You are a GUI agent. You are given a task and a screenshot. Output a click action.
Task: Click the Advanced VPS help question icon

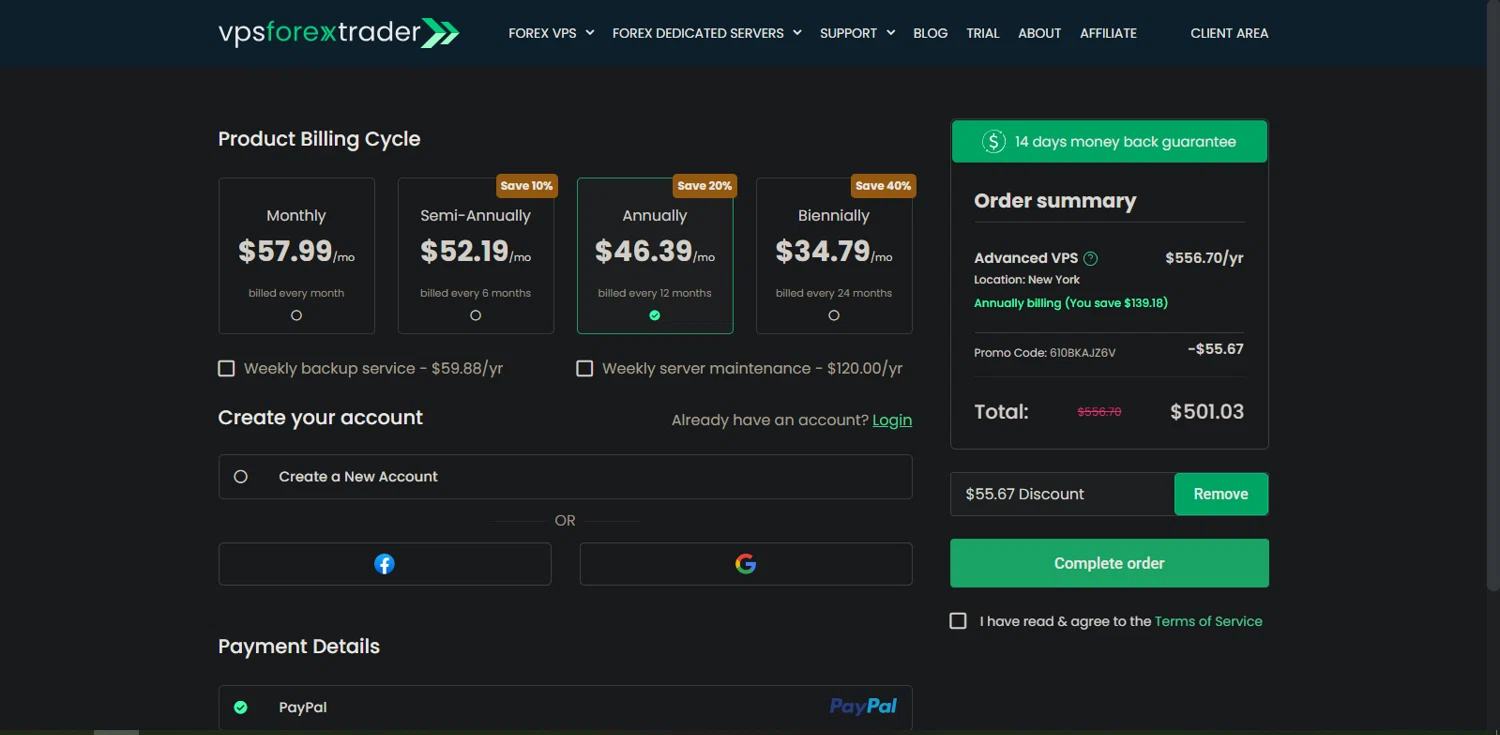pos(1091,258)
